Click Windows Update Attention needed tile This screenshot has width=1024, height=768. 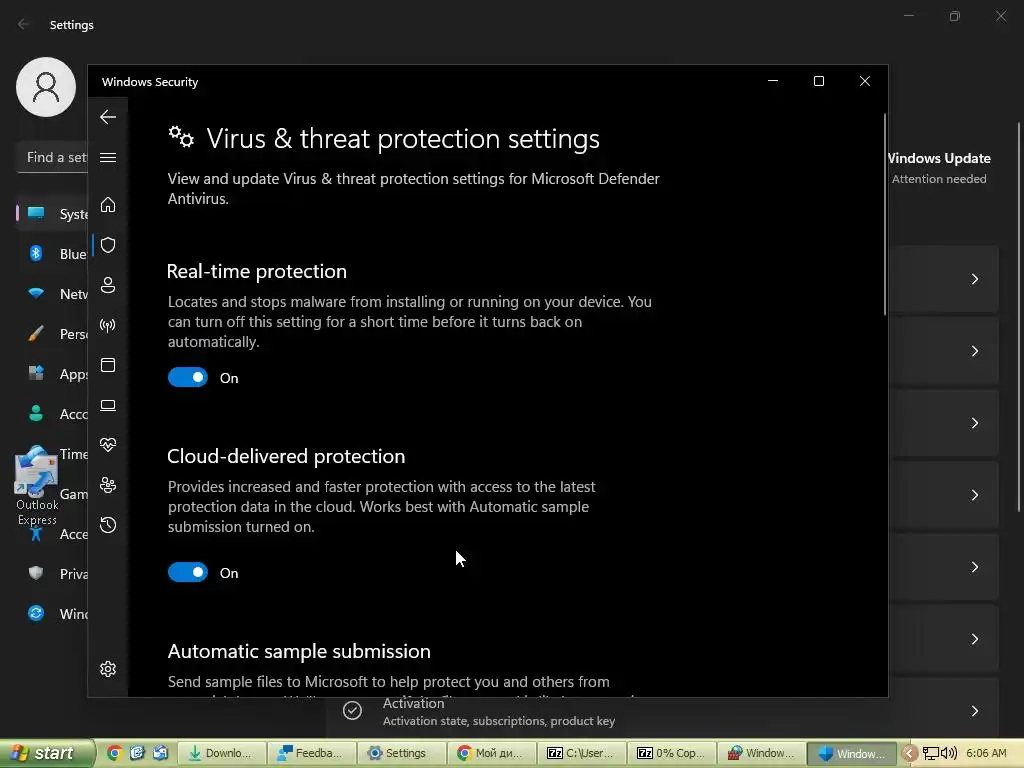pyautogui.click(x=939, y=168)
